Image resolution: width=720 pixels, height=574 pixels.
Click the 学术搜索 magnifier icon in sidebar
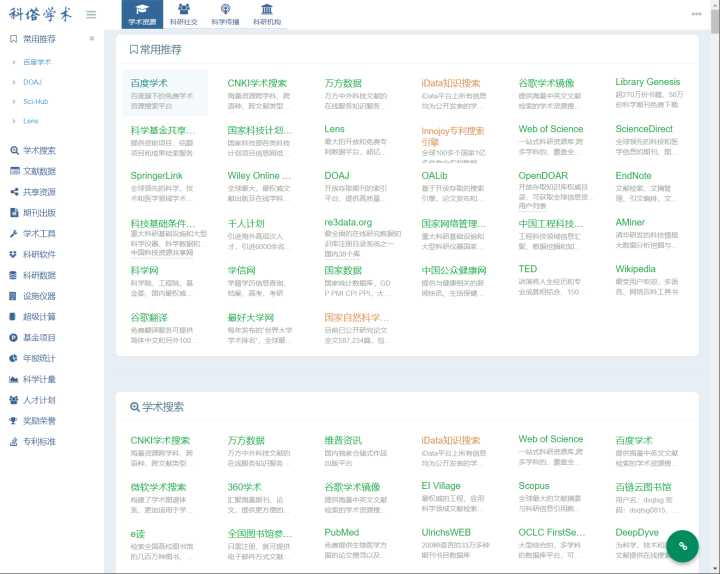pos(14,150)
